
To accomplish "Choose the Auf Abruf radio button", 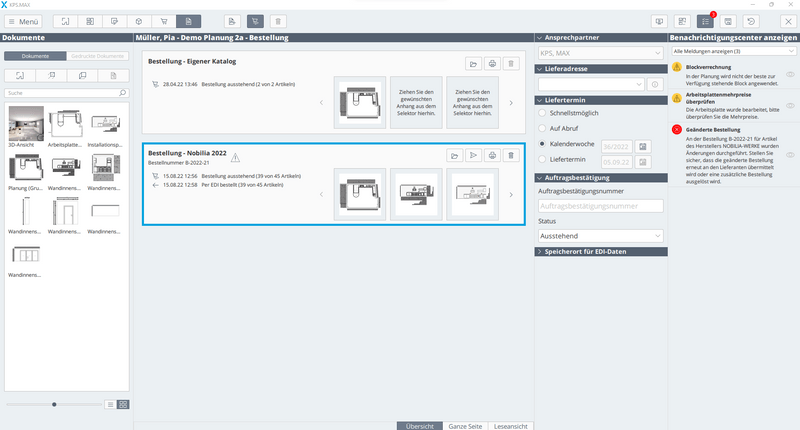I will (x=543, y=129).
